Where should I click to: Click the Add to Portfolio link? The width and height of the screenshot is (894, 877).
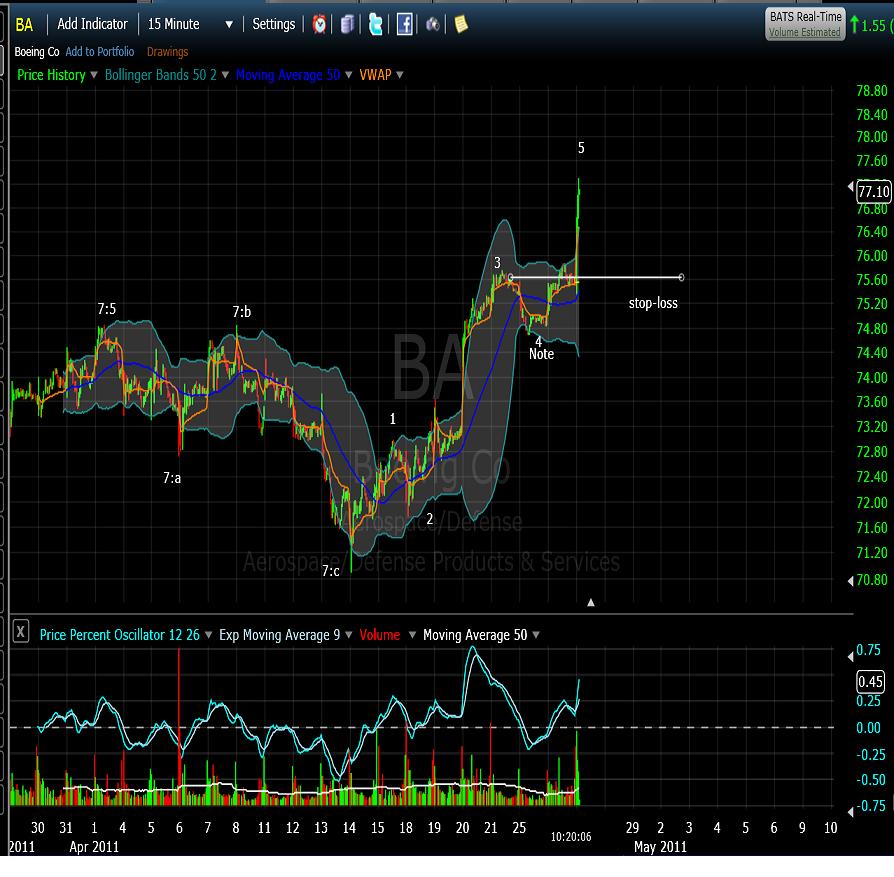click(100, 52)
